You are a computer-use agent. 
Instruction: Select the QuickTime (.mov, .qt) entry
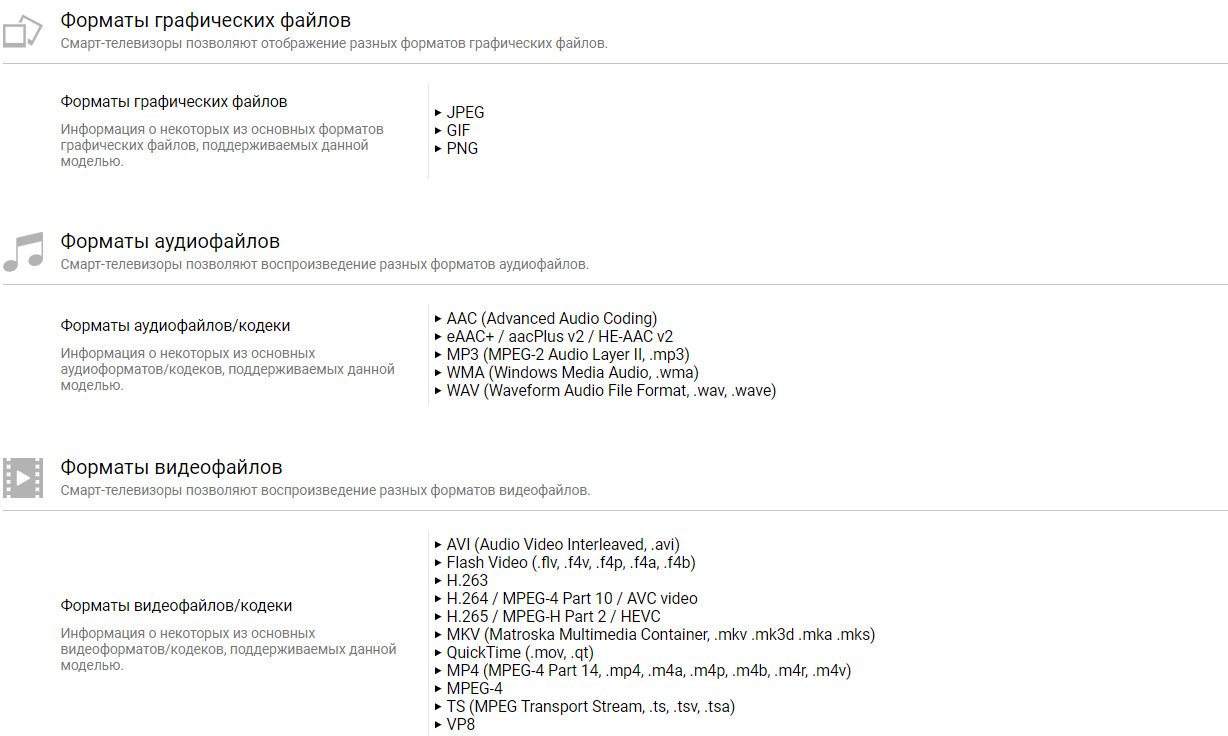(520, 653)
